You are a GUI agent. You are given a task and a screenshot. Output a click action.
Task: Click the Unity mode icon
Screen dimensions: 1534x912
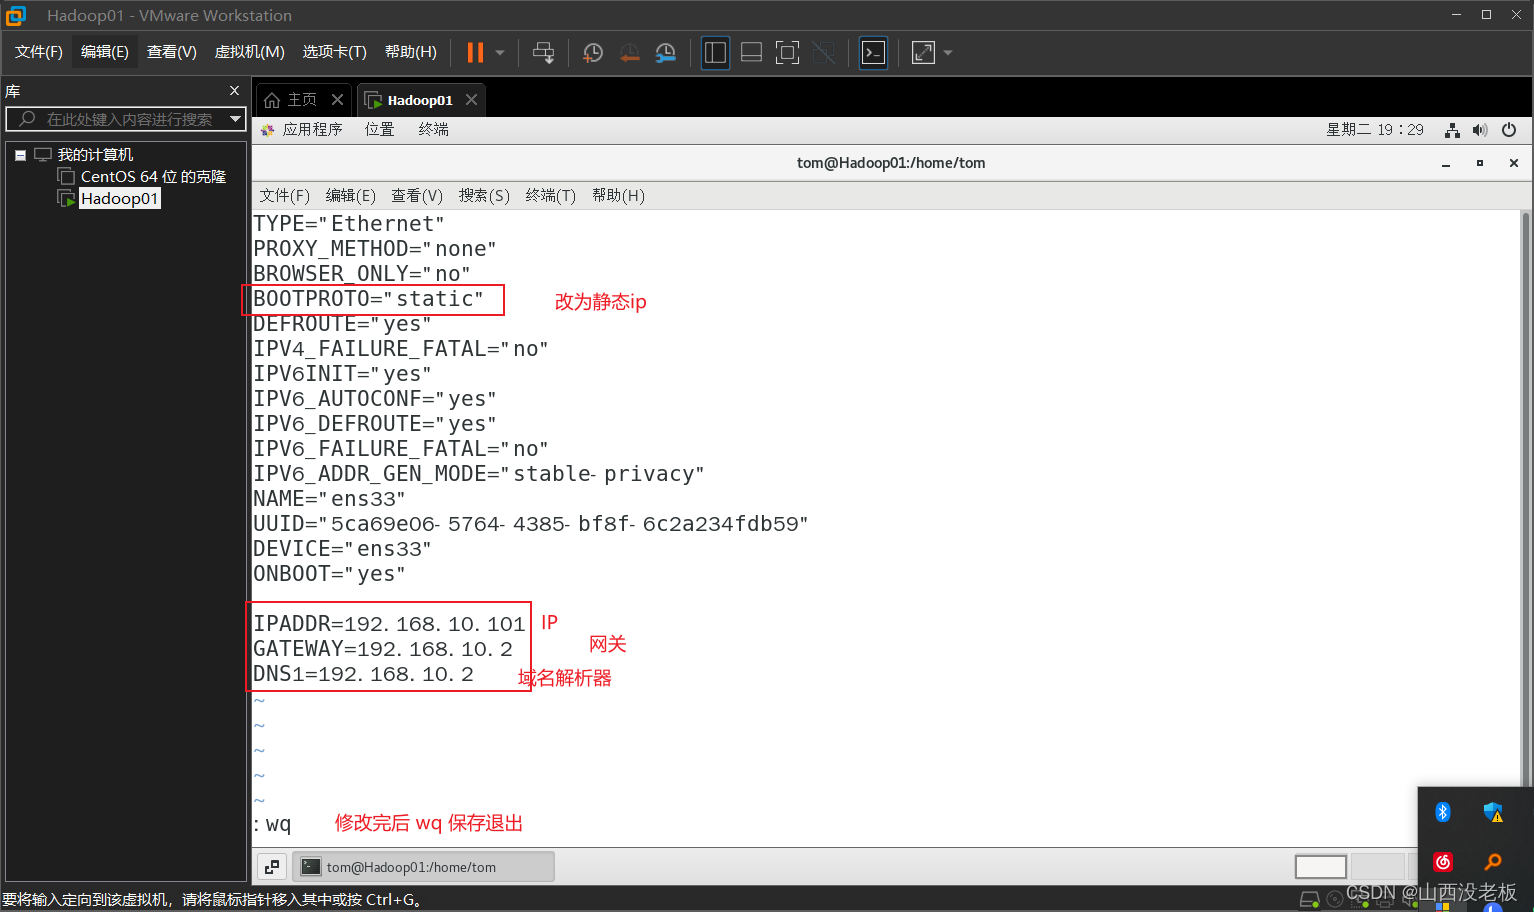(823, 52)
